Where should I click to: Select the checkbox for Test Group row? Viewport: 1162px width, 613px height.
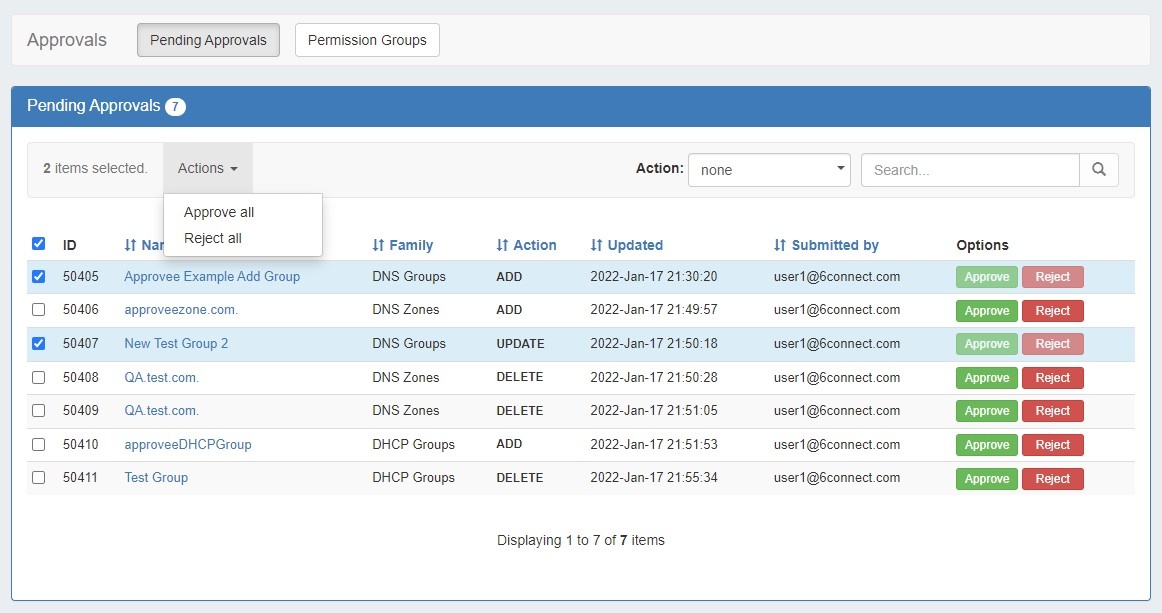coord(38,478)
